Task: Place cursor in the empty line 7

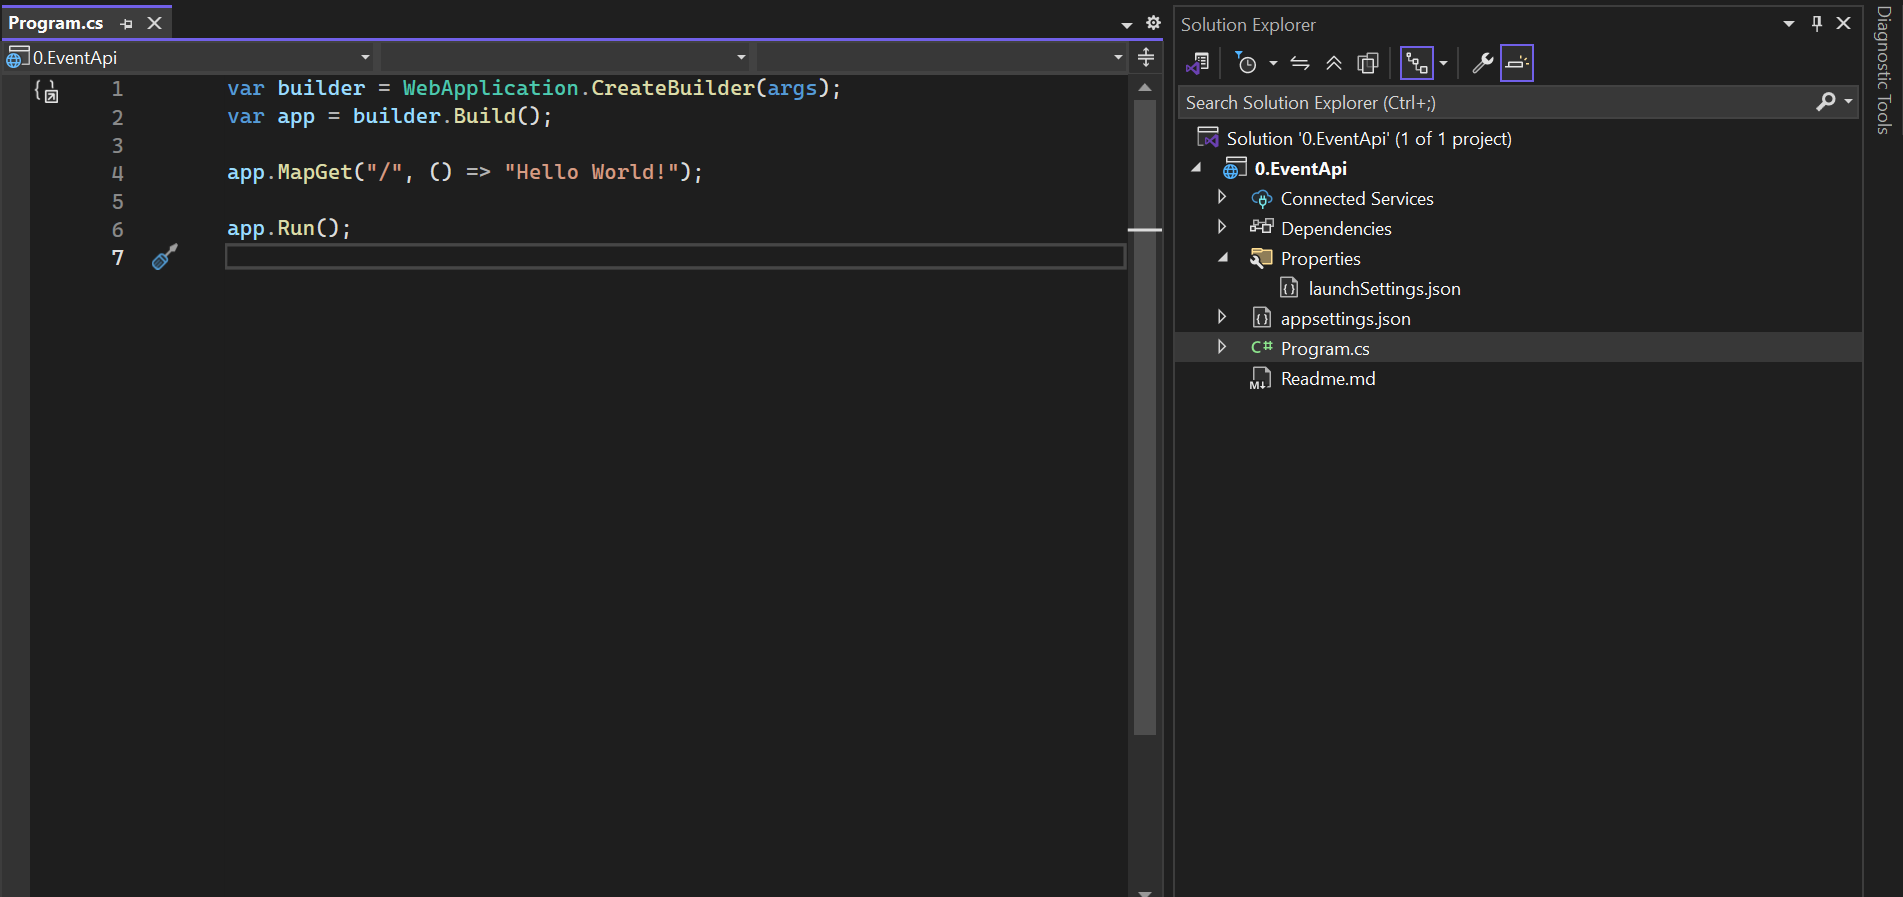Action: 675,257
